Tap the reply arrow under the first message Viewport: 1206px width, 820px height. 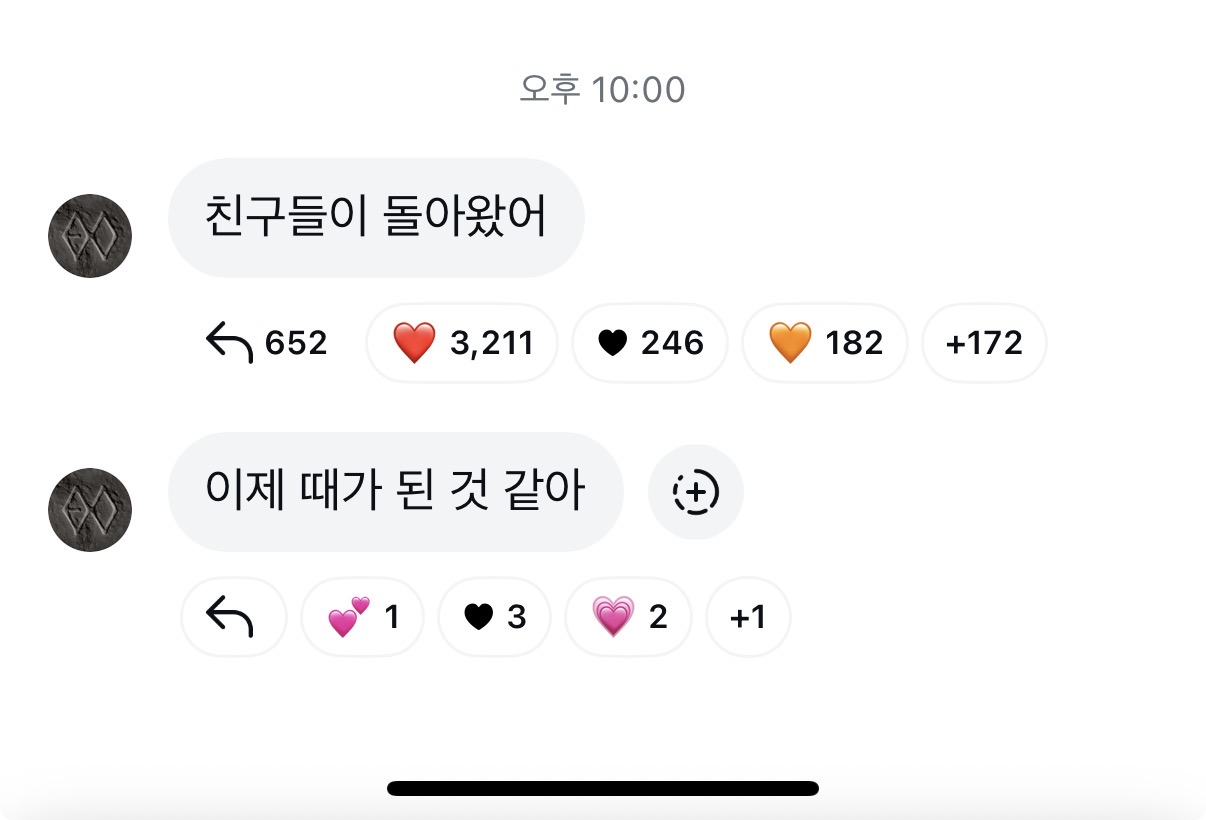click(229, 344)
